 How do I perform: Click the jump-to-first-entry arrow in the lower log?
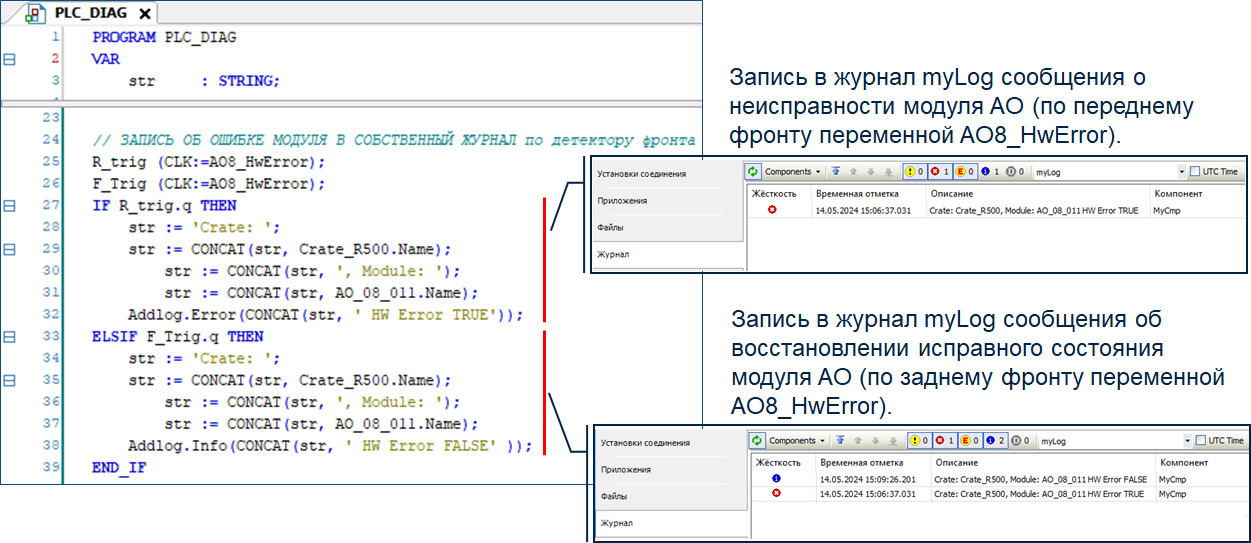pos(838,440)
